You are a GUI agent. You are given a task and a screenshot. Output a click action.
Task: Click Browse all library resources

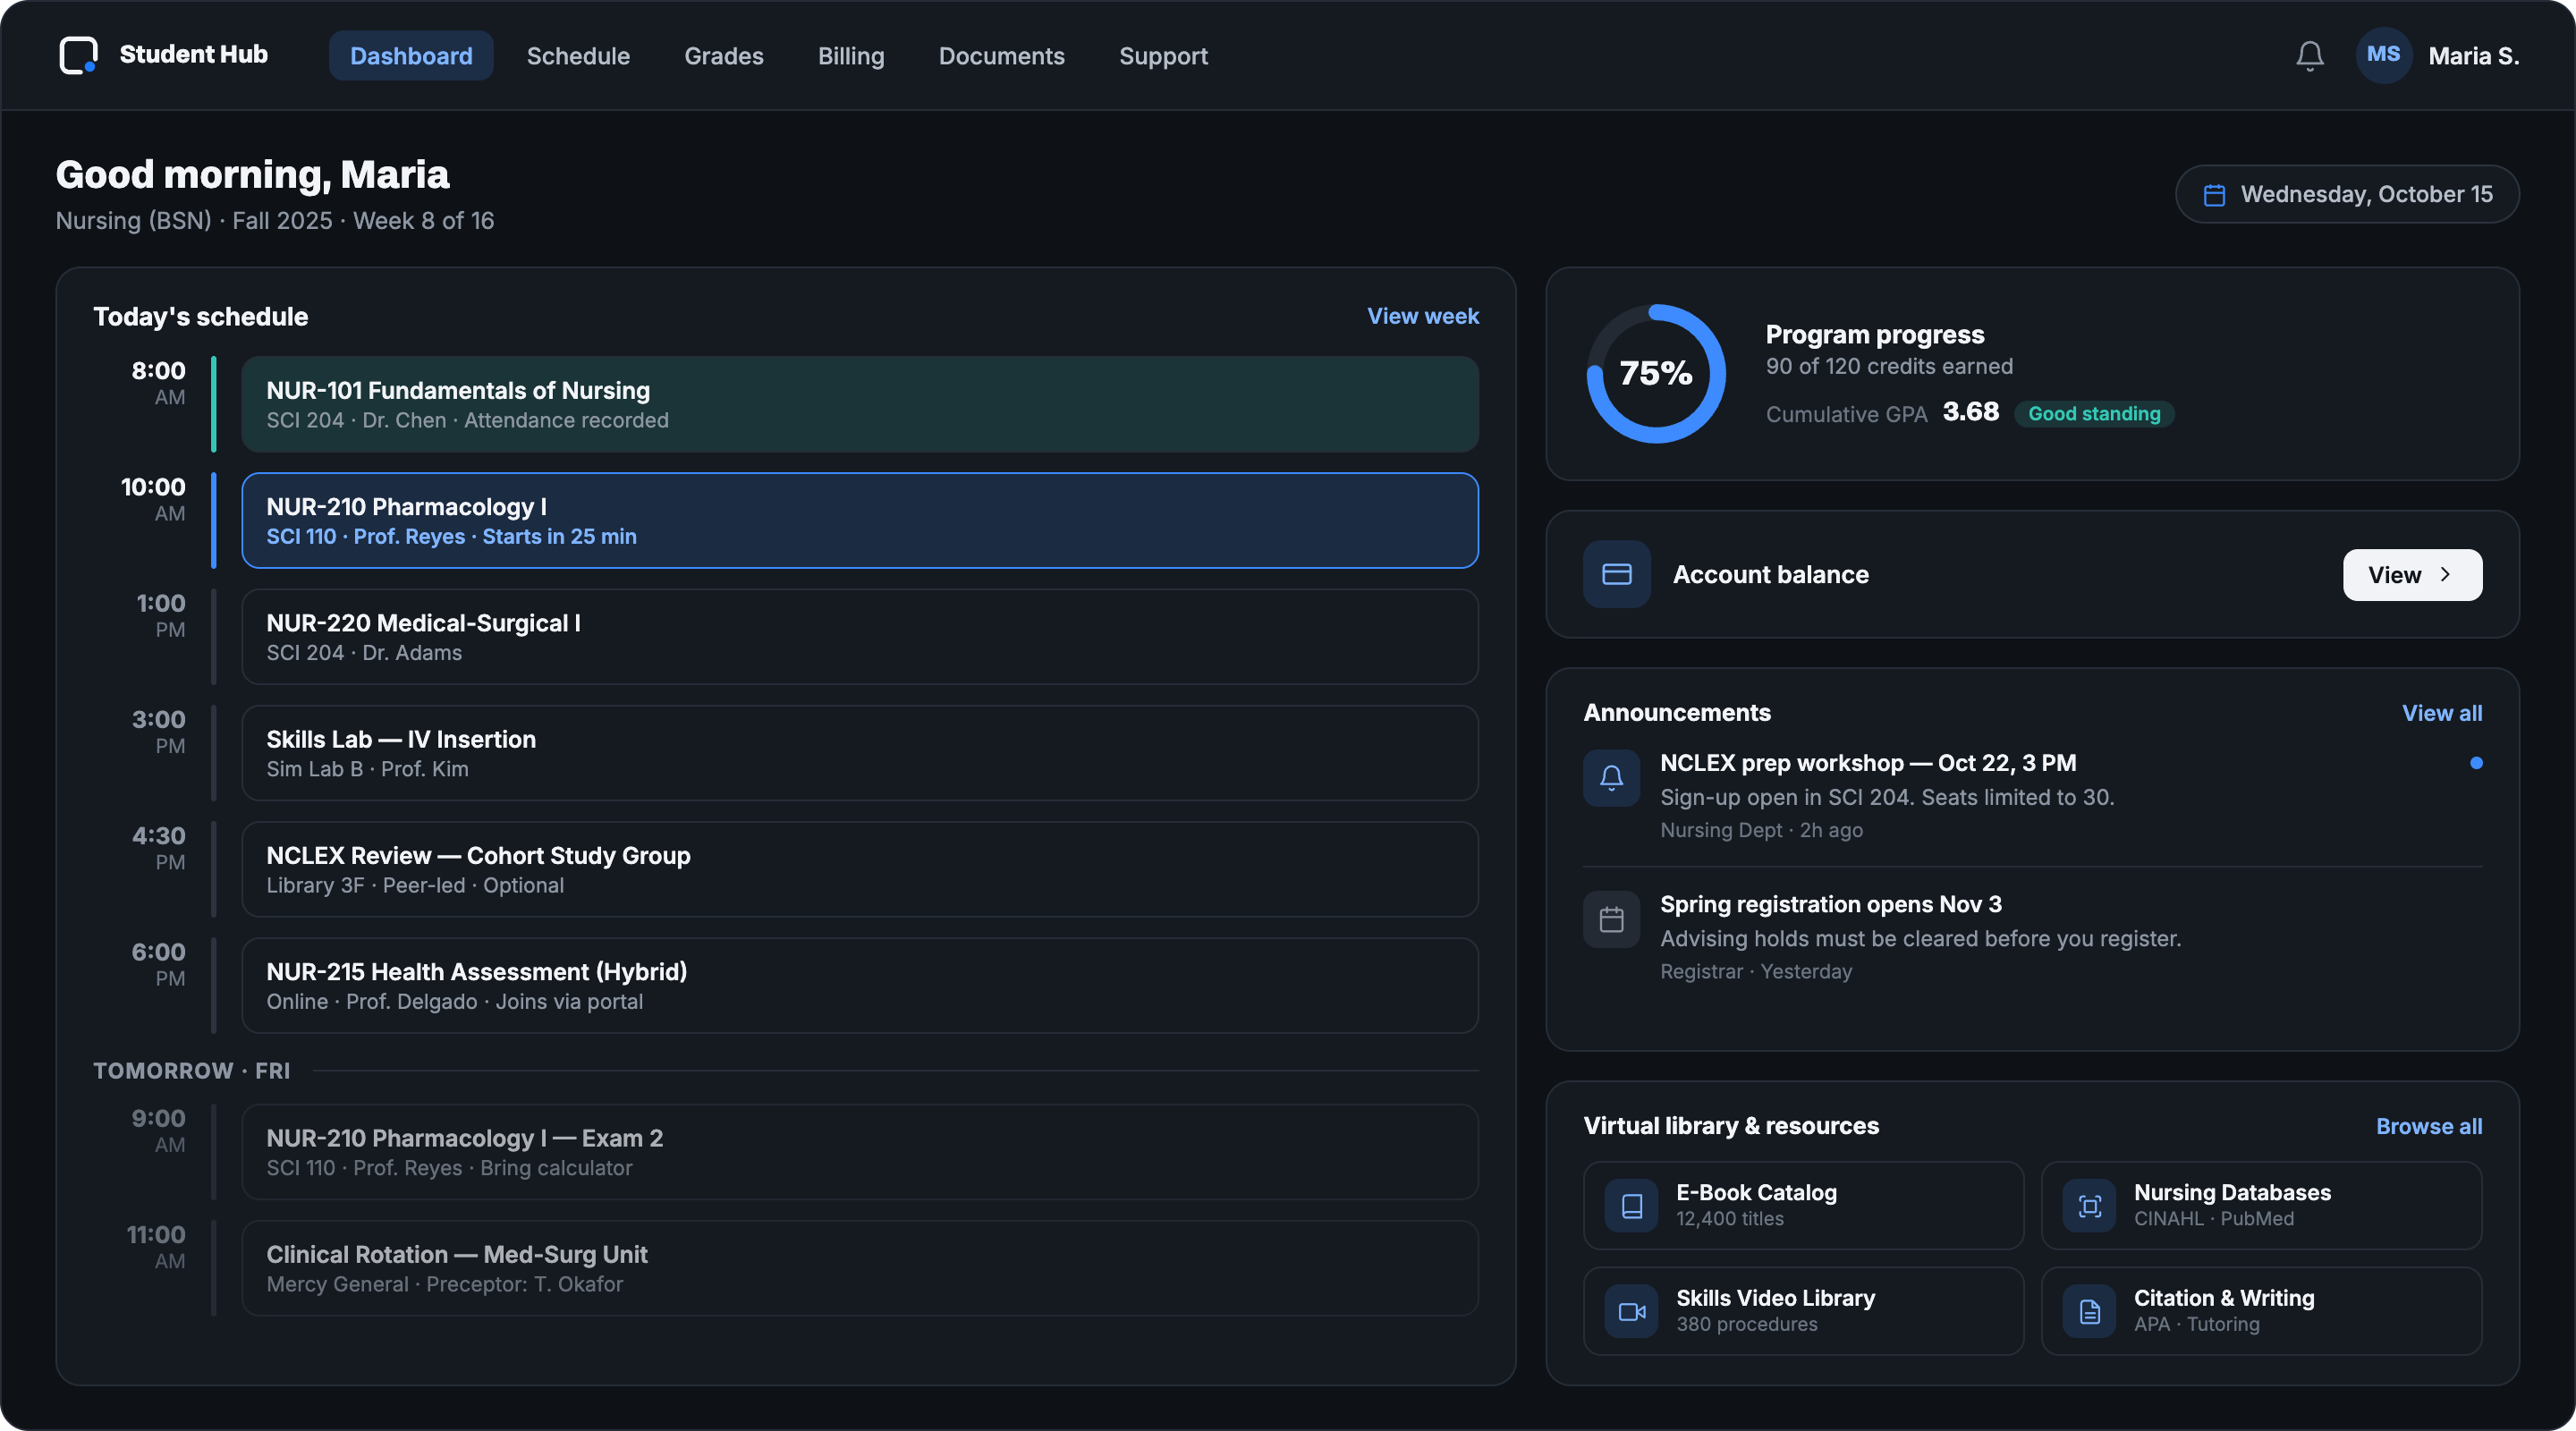pos(2428,1126)
